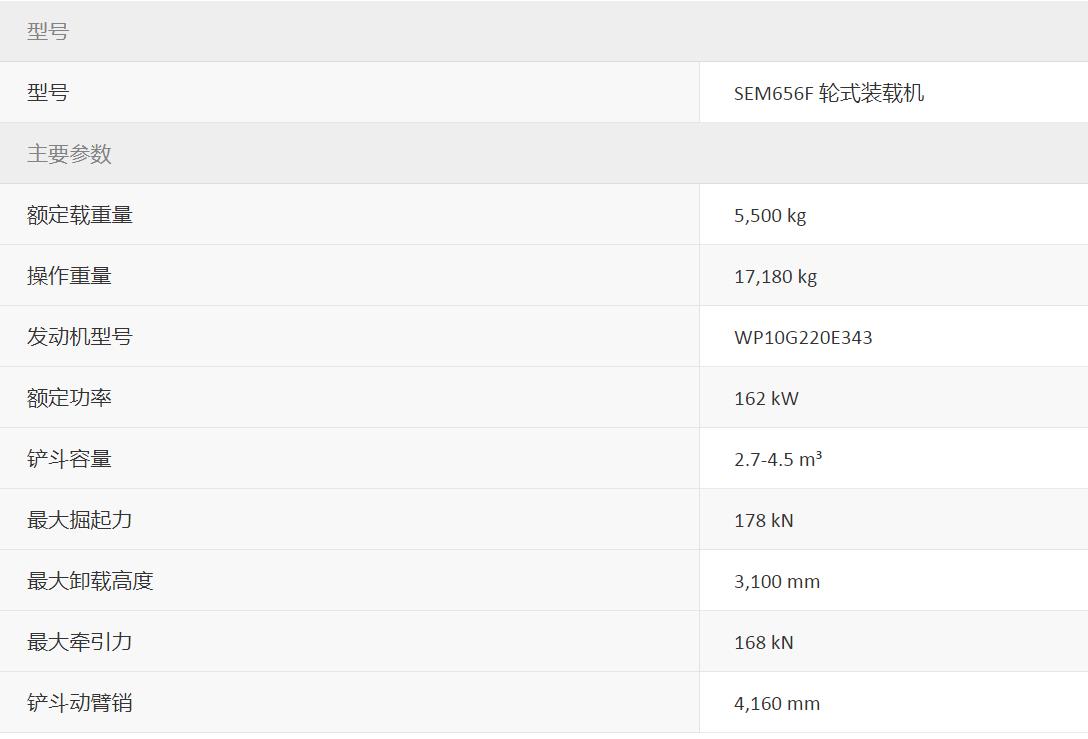The height and width of the screenshot is (739, 1088).
Task: Select the 操作重量 row label
Action: pyautogui.click(x=69, y=276)
